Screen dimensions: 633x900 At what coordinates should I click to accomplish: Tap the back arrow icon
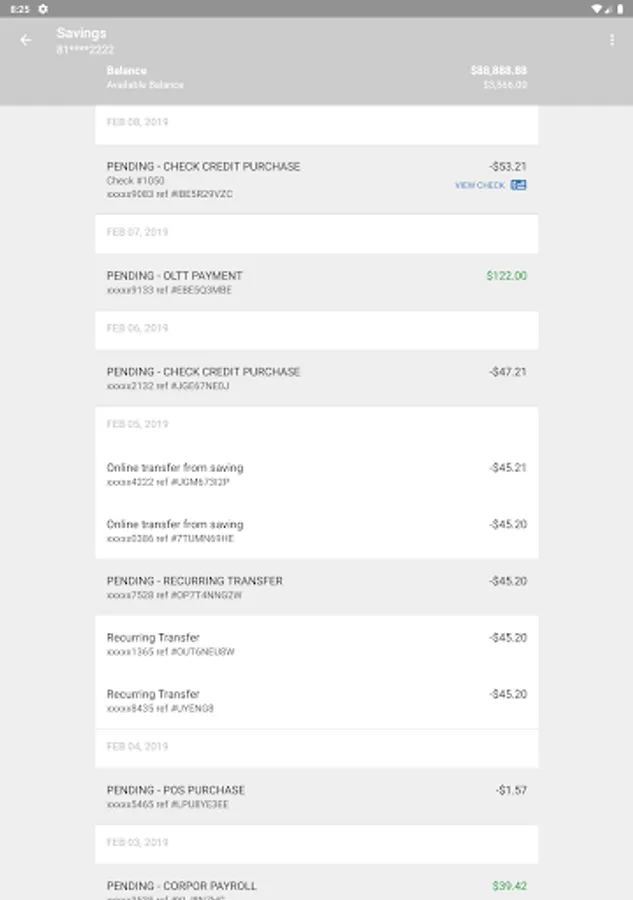point(26,40)
